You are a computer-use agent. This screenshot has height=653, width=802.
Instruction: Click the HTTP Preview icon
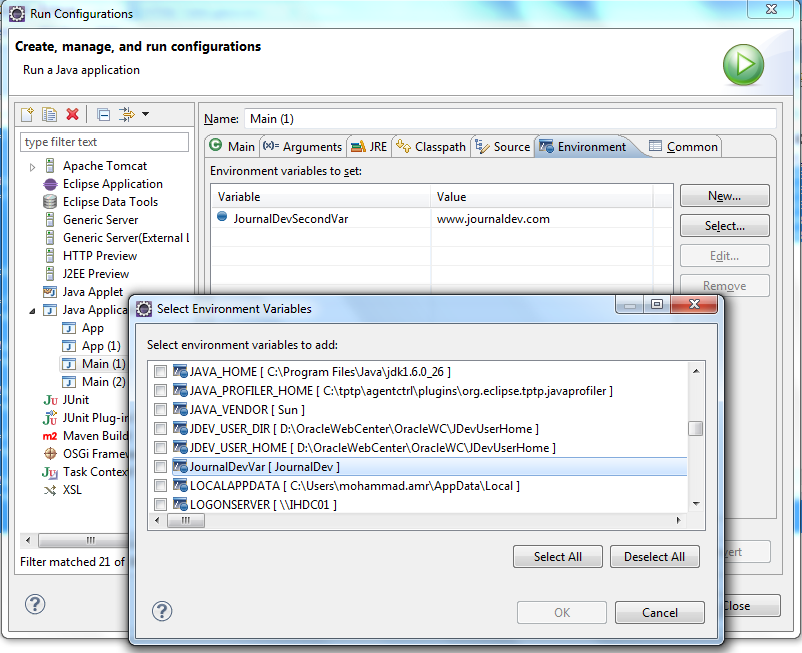pyautogui.click(x=50, y=256)
